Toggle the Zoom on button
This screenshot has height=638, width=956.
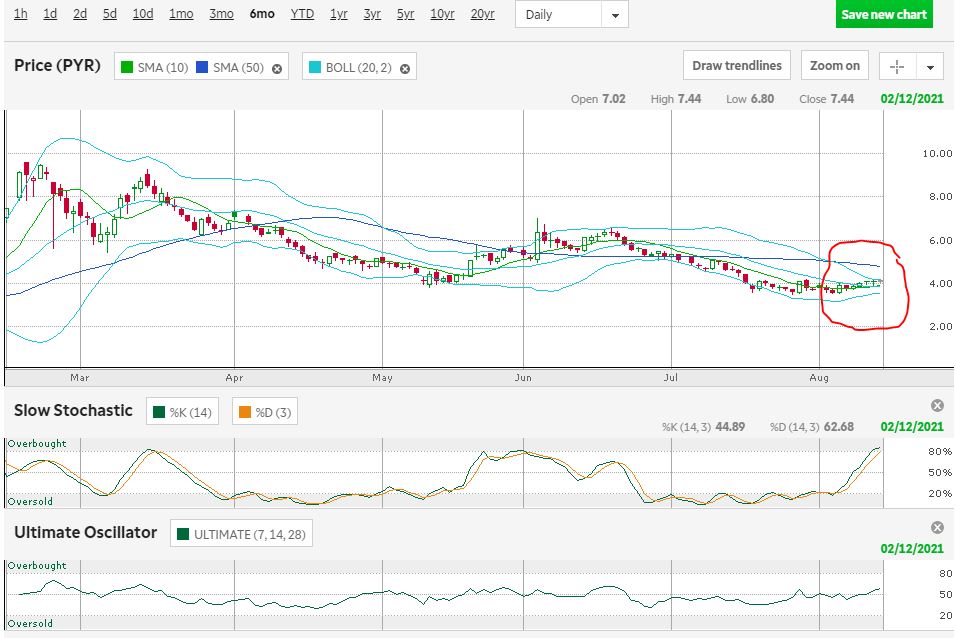coord(834,66)
